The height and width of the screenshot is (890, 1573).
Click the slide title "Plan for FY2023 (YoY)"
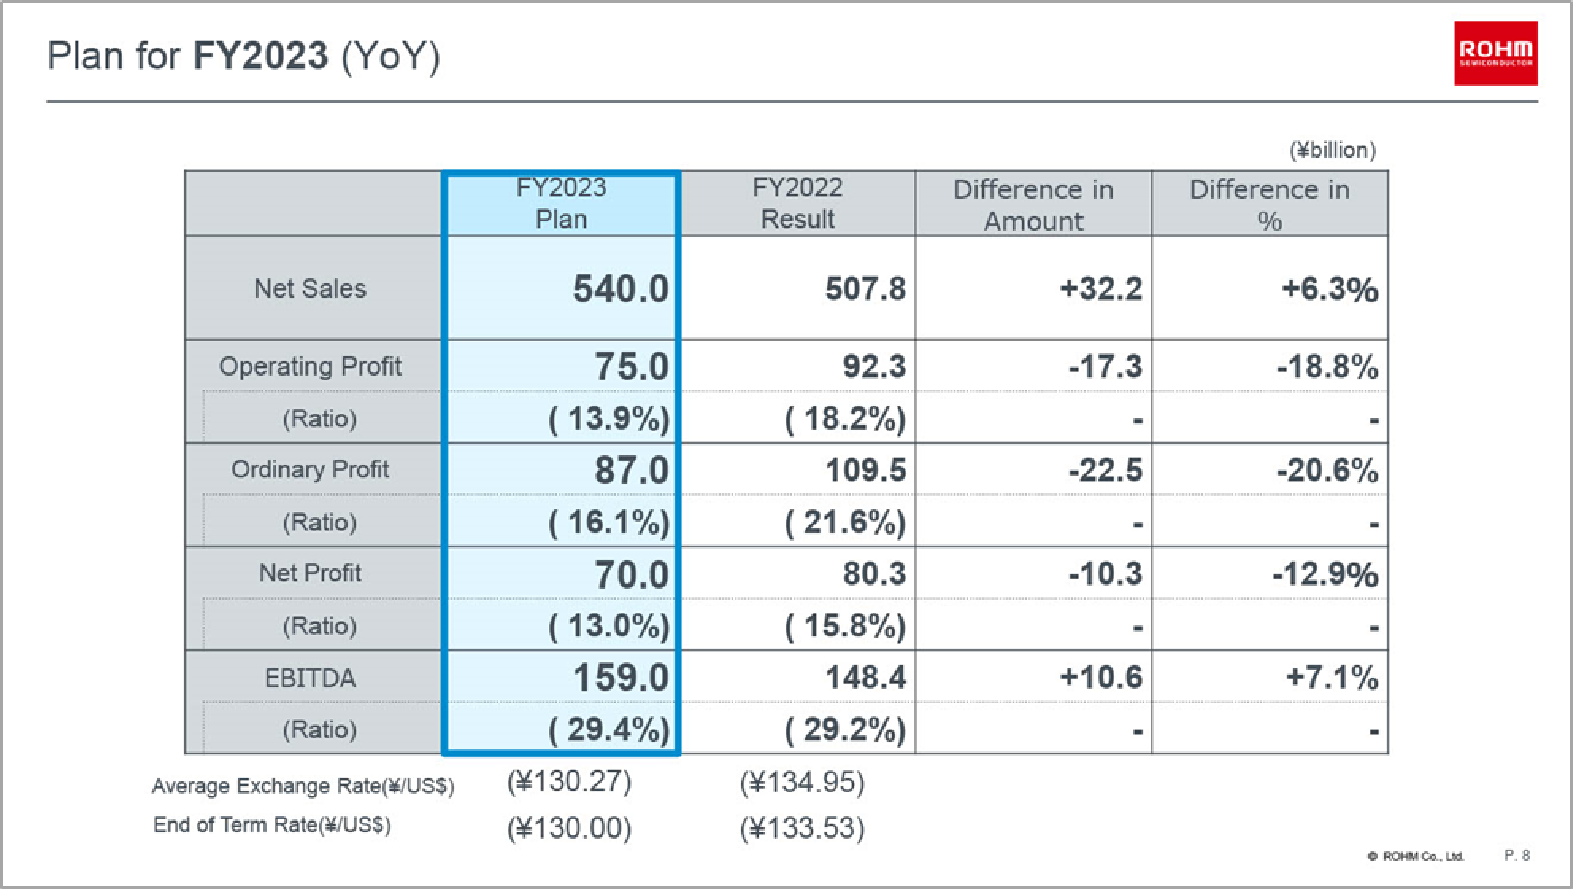(244, 56)
